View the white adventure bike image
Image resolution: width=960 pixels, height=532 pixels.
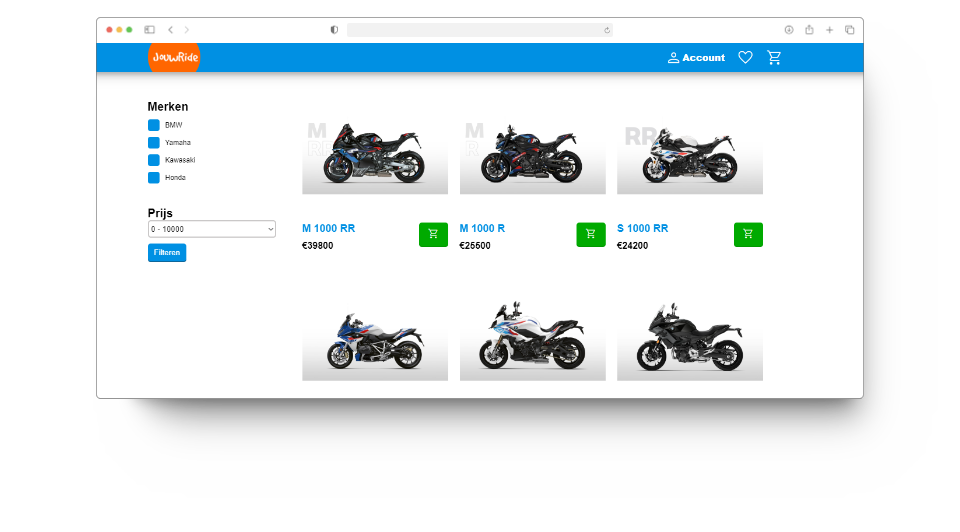click(x=533, y=341)
